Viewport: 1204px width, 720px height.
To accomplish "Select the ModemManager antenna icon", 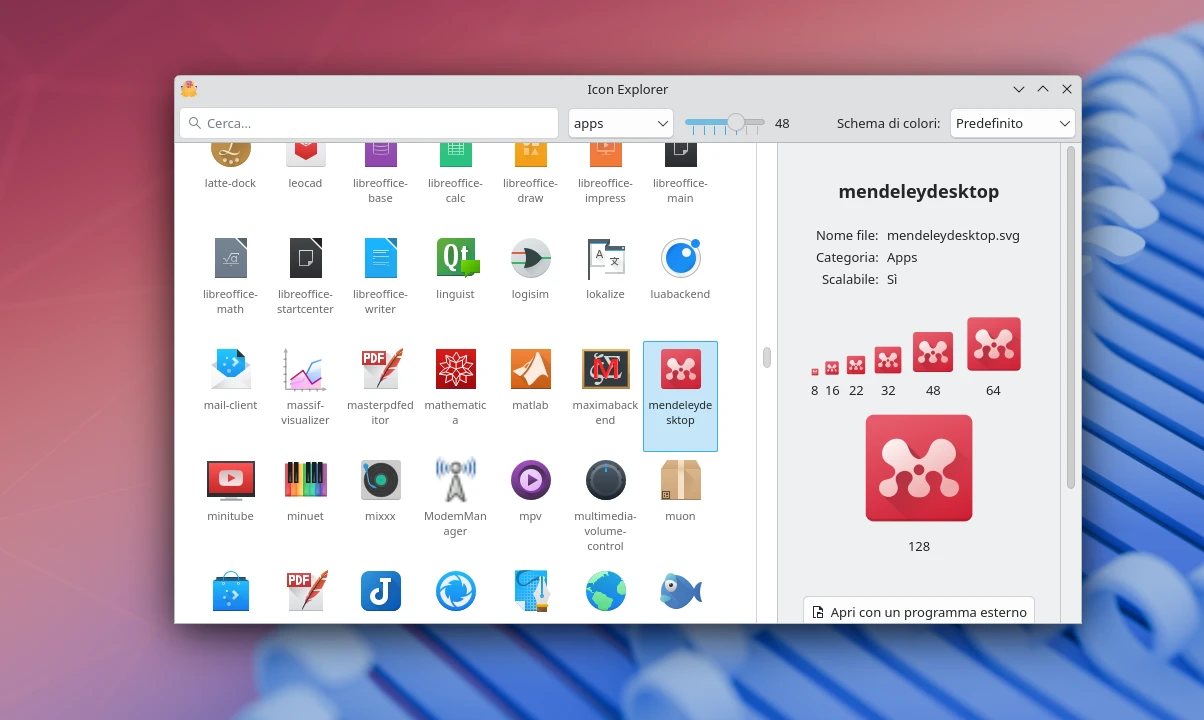I will (455, 480).
